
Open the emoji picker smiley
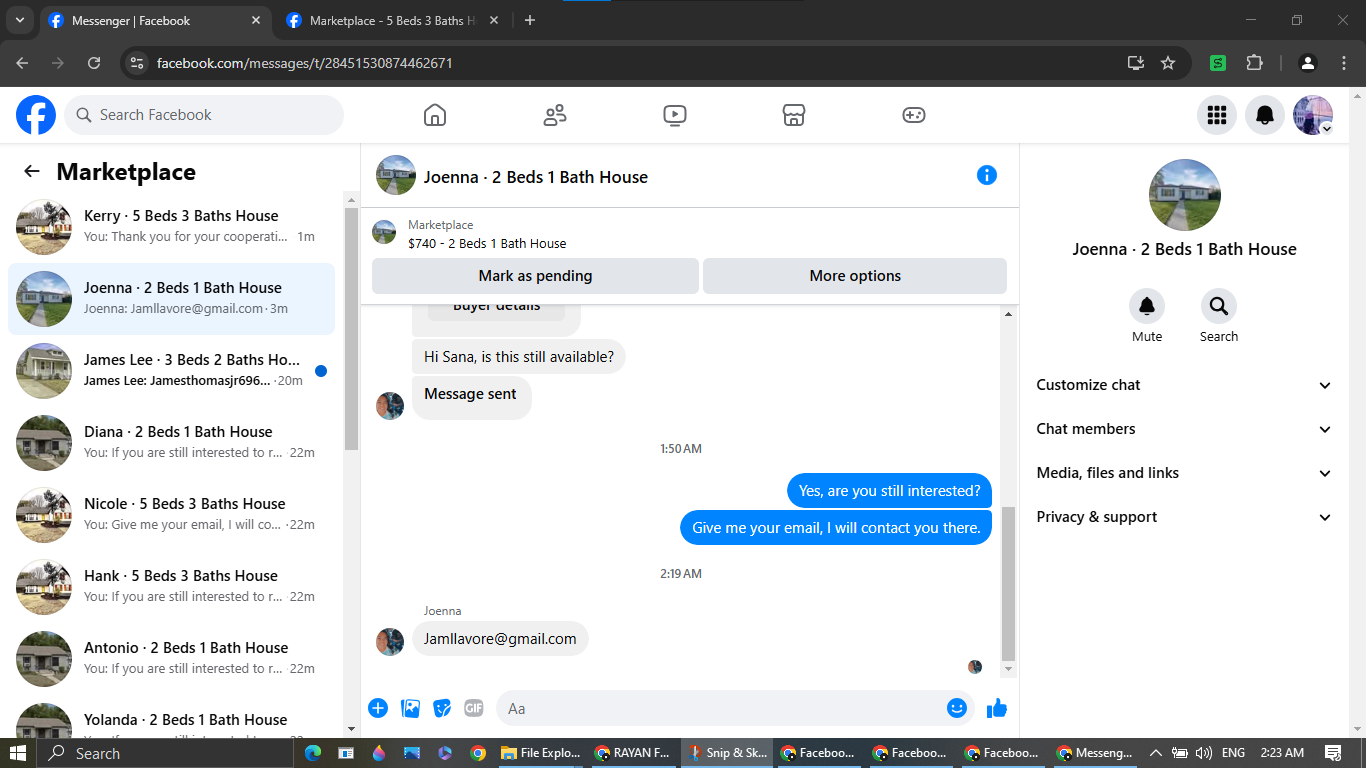click(x=957, y=708)
